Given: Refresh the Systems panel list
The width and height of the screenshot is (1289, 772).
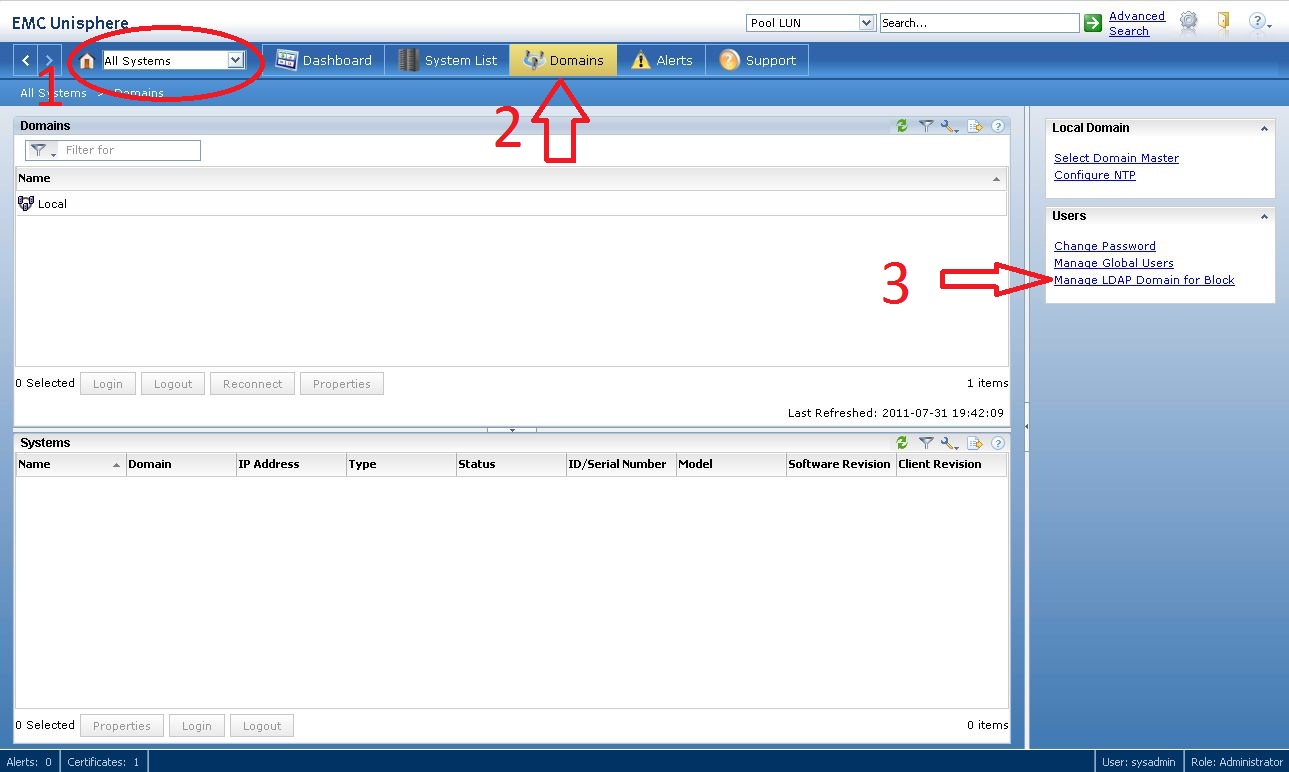Looking at the screenshot, I should pyautogui.click(x=902, y=443).
